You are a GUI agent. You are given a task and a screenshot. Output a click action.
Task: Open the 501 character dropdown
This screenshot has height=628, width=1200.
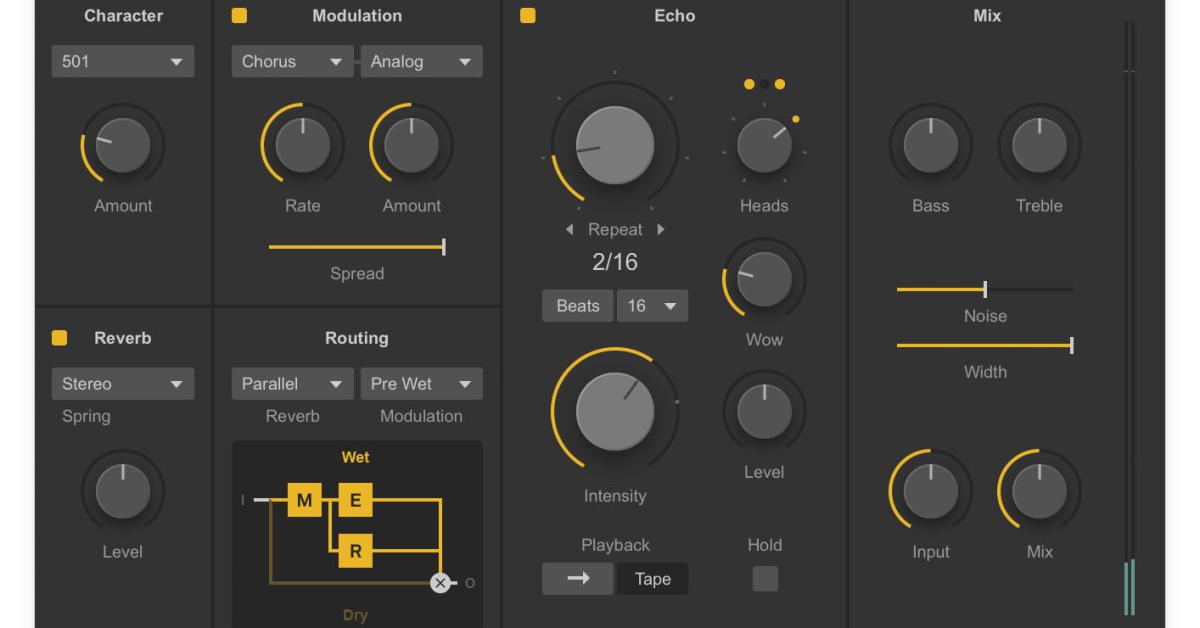click(x=122, y=61)
